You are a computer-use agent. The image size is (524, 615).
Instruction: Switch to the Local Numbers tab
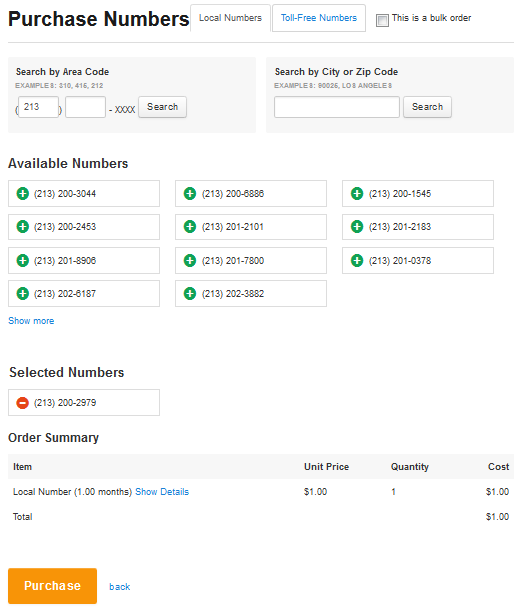tap(230, 18)
